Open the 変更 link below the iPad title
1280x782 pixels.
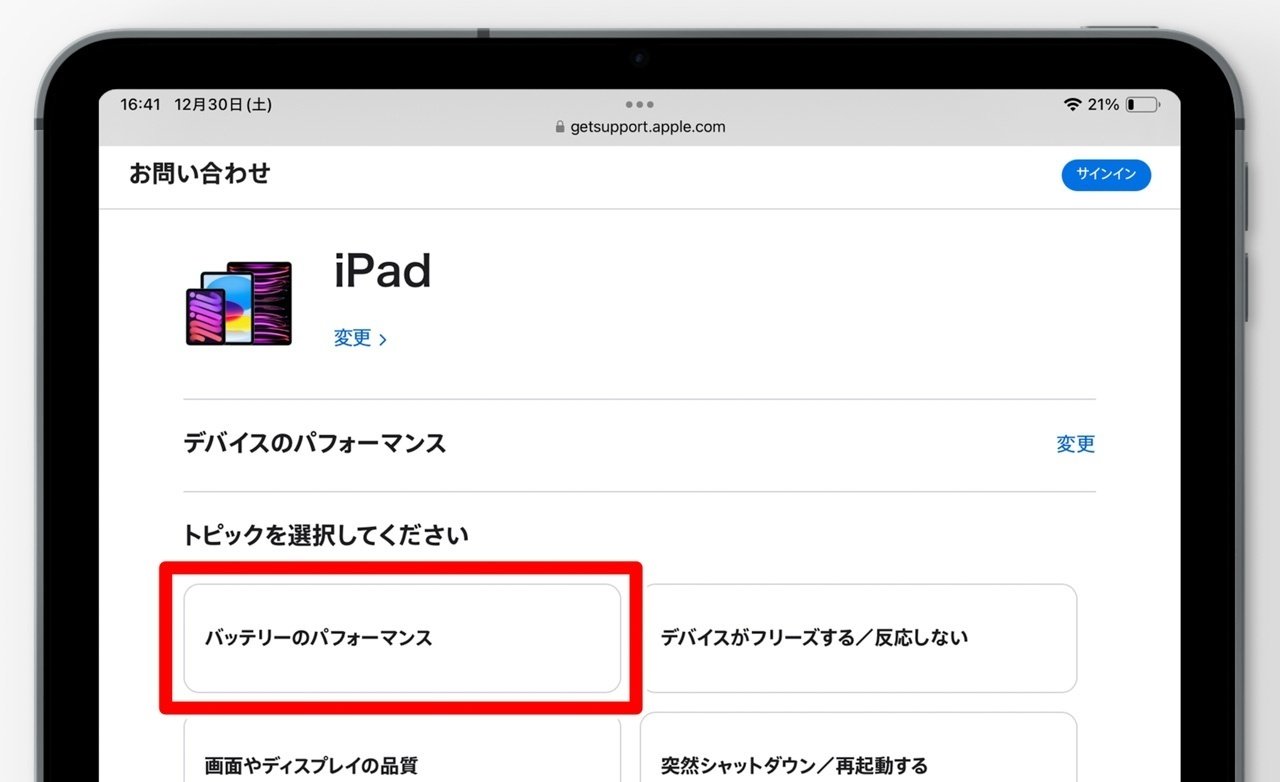[x=352, y=338]
